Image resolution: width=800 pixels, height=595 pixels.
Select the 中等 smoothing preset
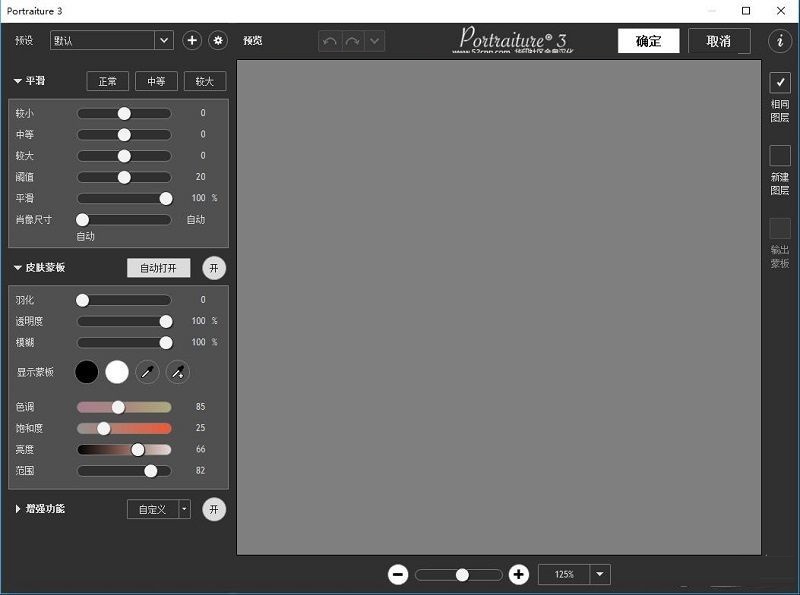(156, 82)
